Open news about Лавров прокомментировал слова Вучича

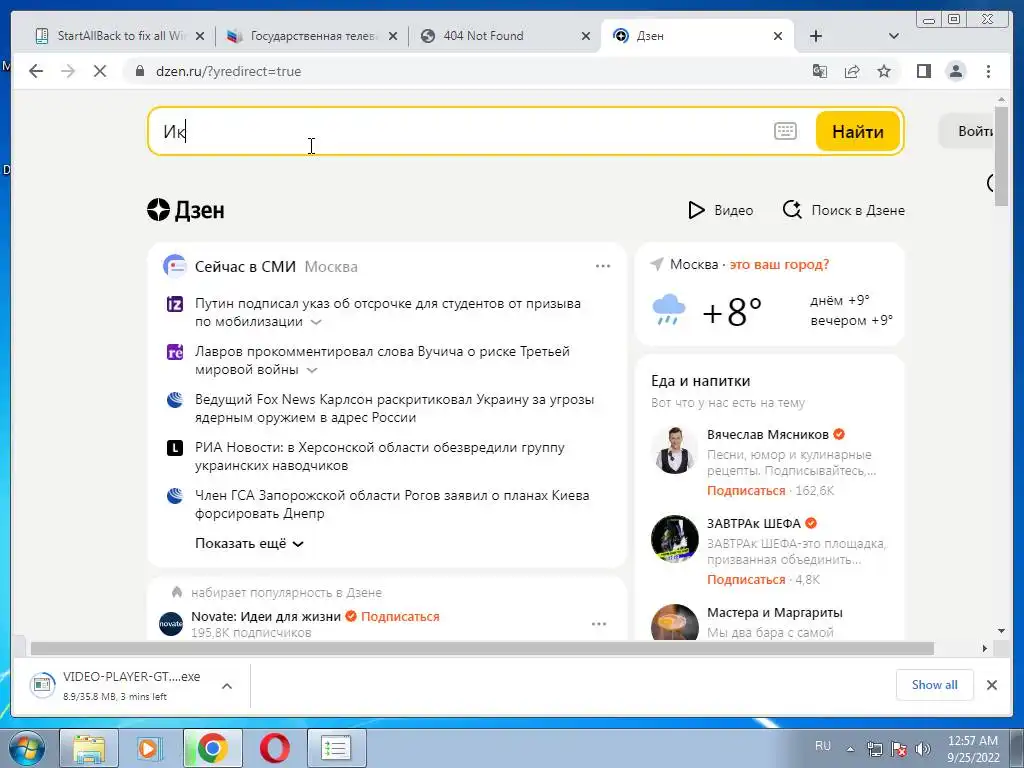pos(382,360)
